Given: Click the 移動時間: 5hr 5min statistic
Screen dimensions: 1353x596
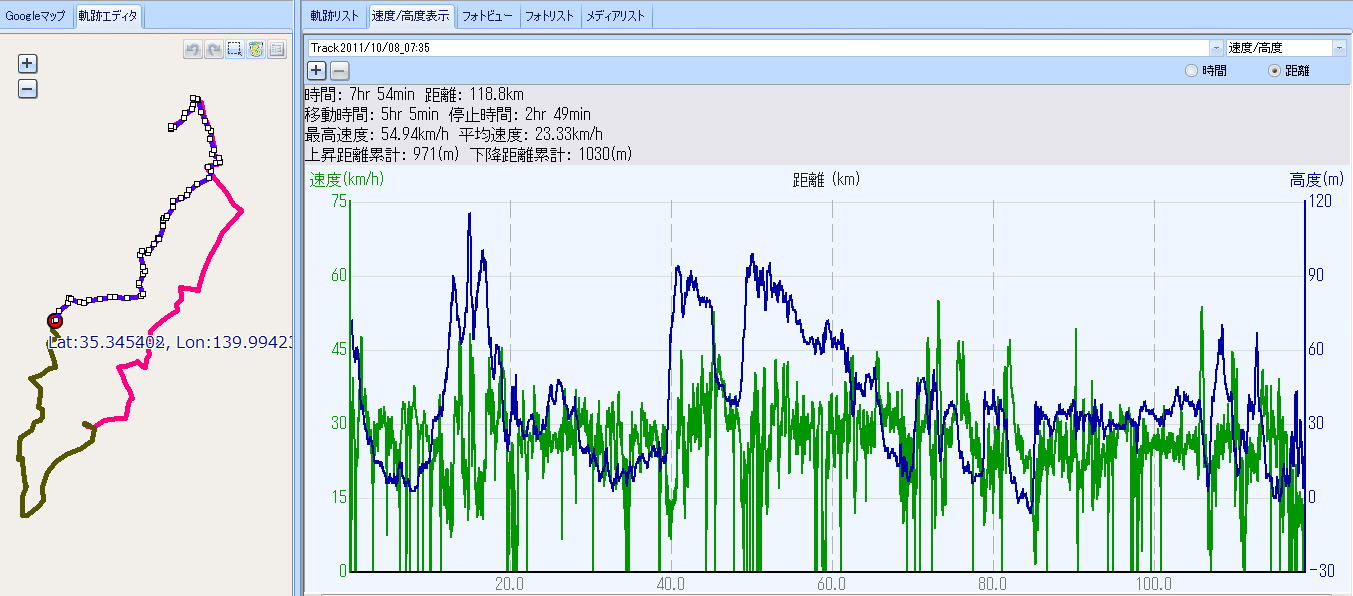Looking at the screenshot, I should pyautogui.click(x=371, y=114).
